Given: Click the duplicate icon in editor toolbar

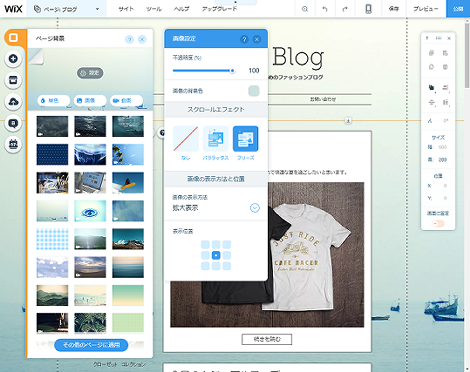Looking at the screenshot, I should [431, 67].
